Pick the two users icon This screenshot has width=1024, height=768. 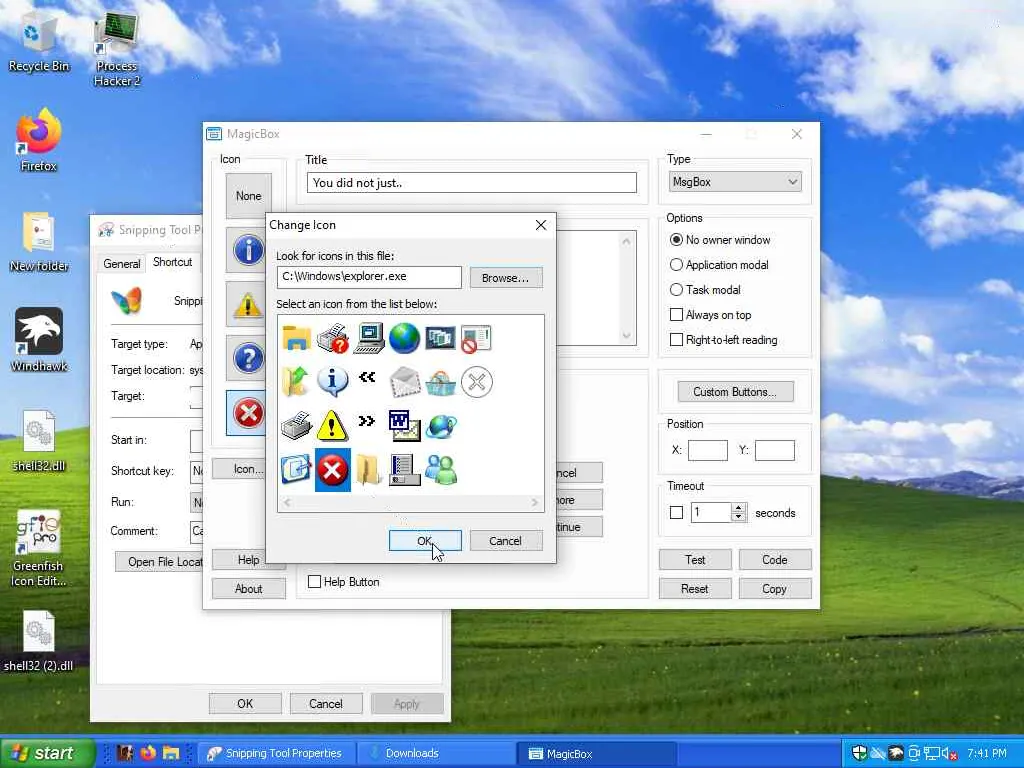tap(440, 470)
